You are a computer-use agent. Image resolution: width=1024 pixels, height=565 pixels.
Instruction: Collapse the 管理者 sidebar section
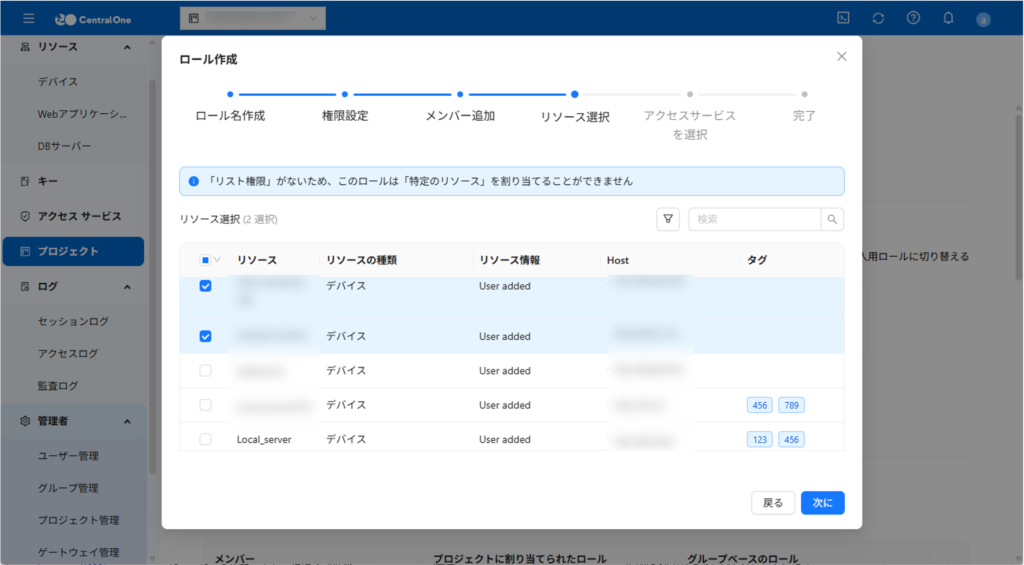(x=127, y=421)
